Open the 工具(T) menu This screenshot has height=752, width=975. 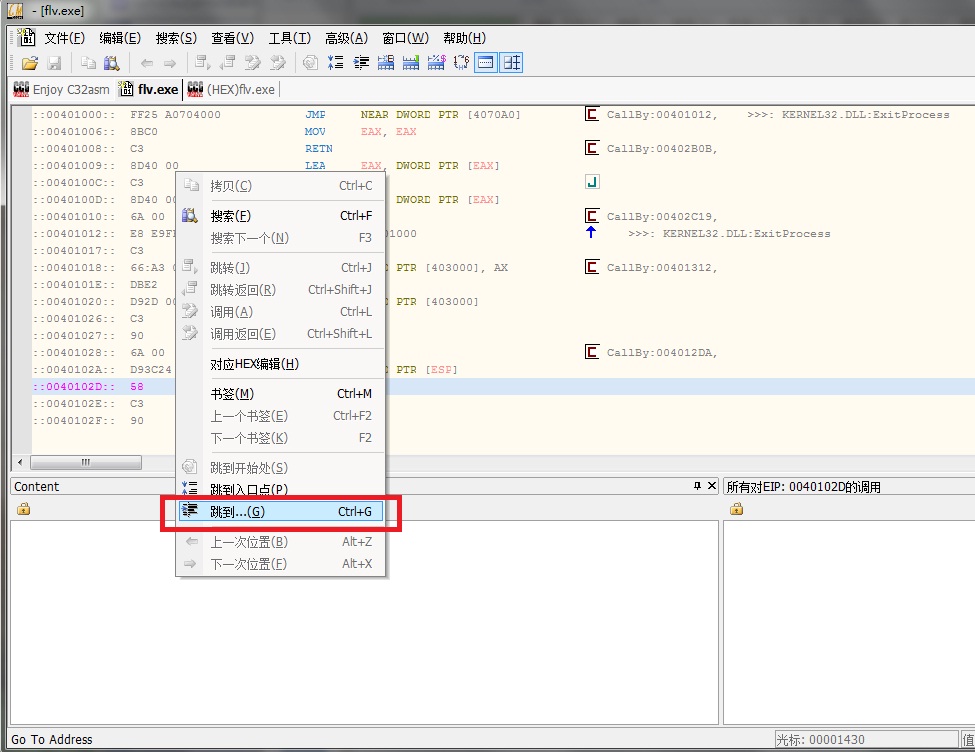point(290,38)
